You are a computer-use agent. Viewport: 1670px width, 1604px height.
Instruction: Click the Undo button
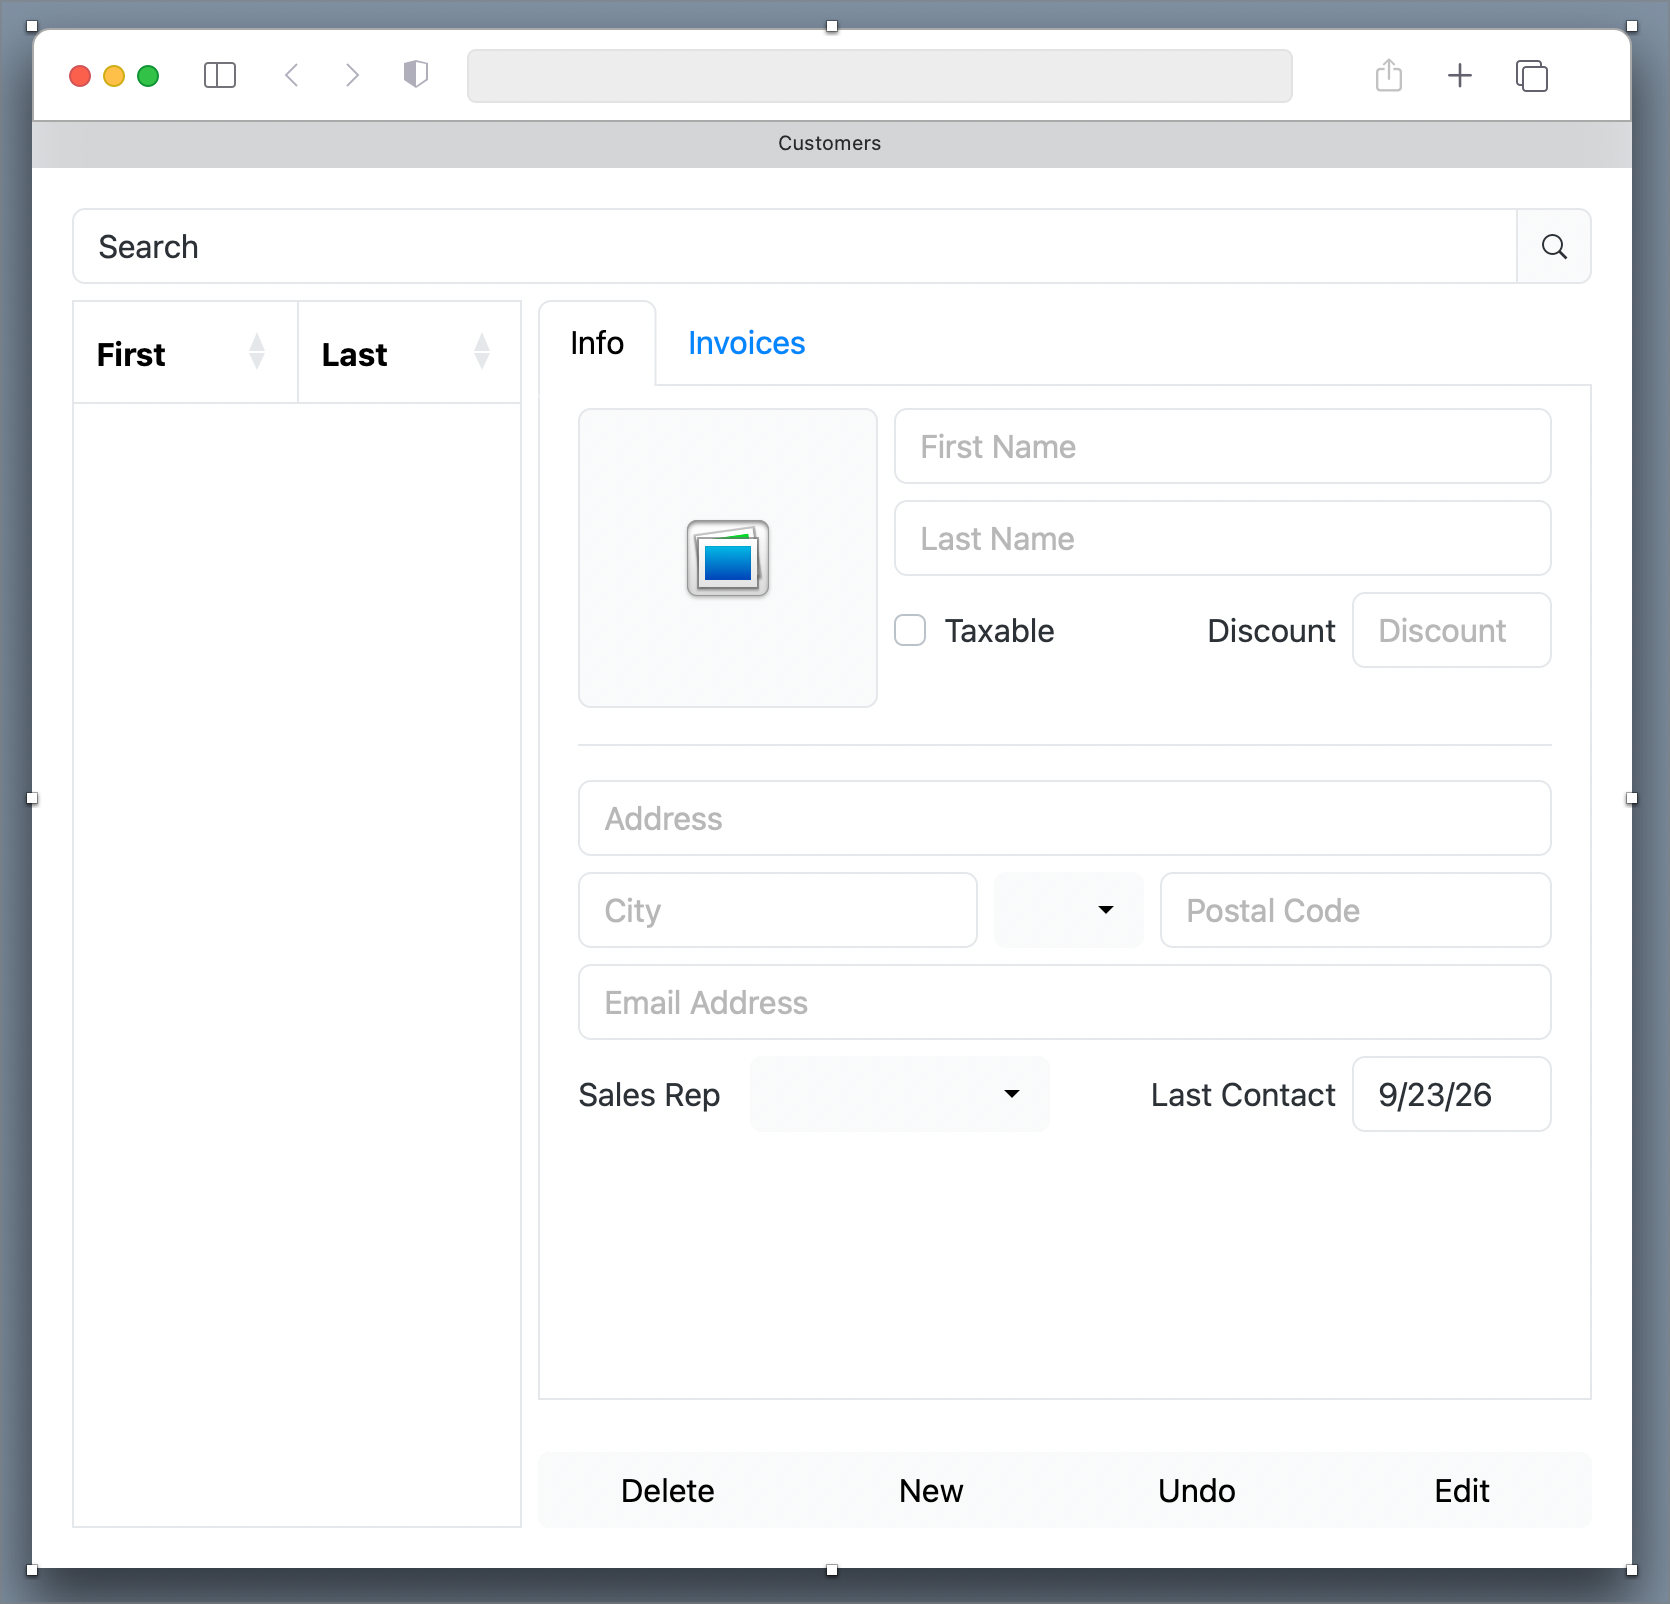coord(1197,1491)
